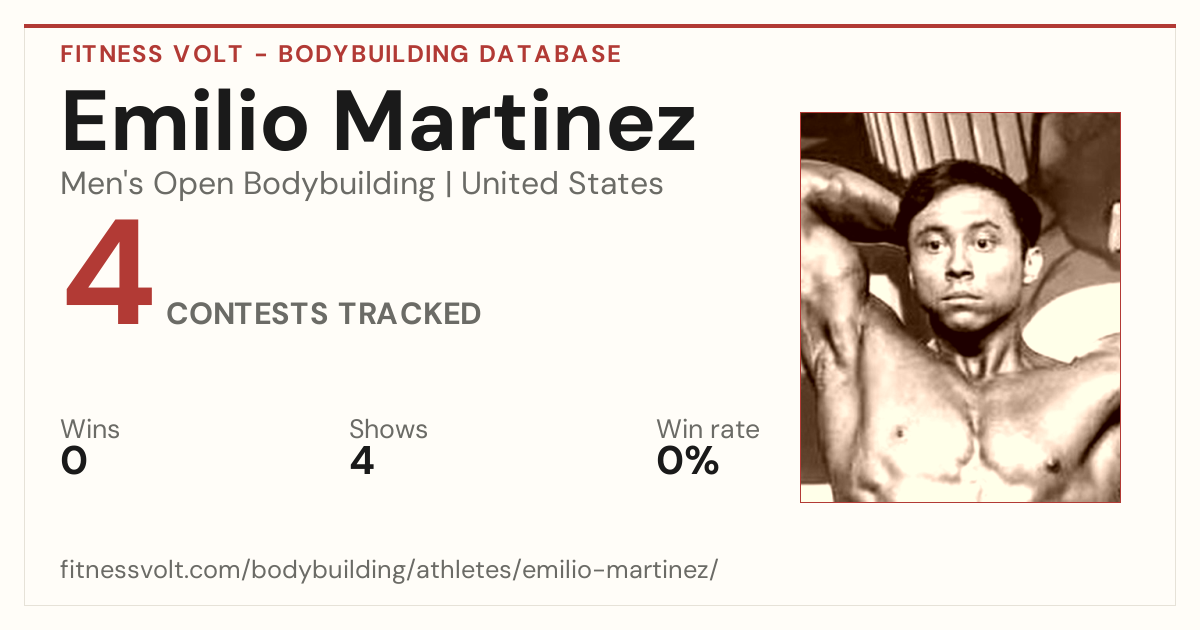This screenshot has height=630, width=1200.
Task: Click the United States country label
Action: (x=562, y=184)
